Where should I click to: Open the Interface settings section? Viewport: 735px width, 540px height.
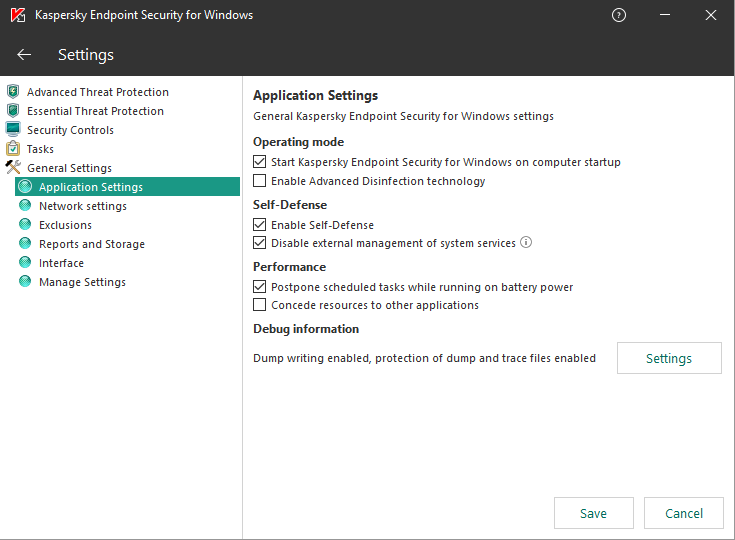(61, 263)
